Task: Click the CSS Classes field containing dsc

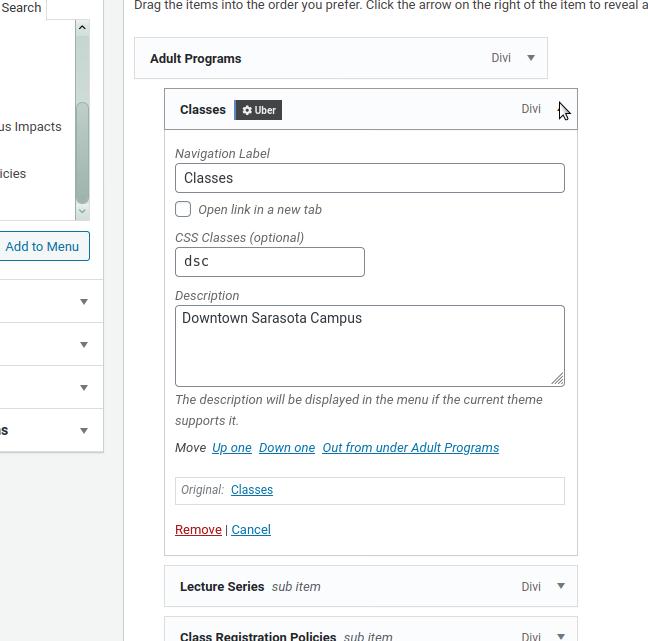Action: coord(270,262)
